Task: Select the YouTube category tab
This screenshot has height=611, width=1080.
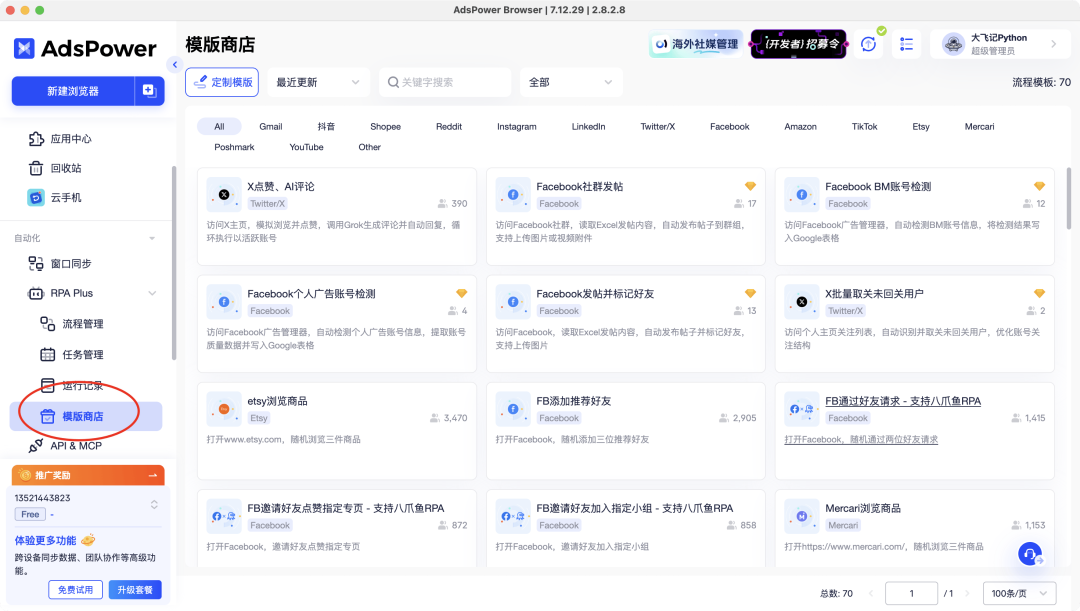Action: point(307,147)
